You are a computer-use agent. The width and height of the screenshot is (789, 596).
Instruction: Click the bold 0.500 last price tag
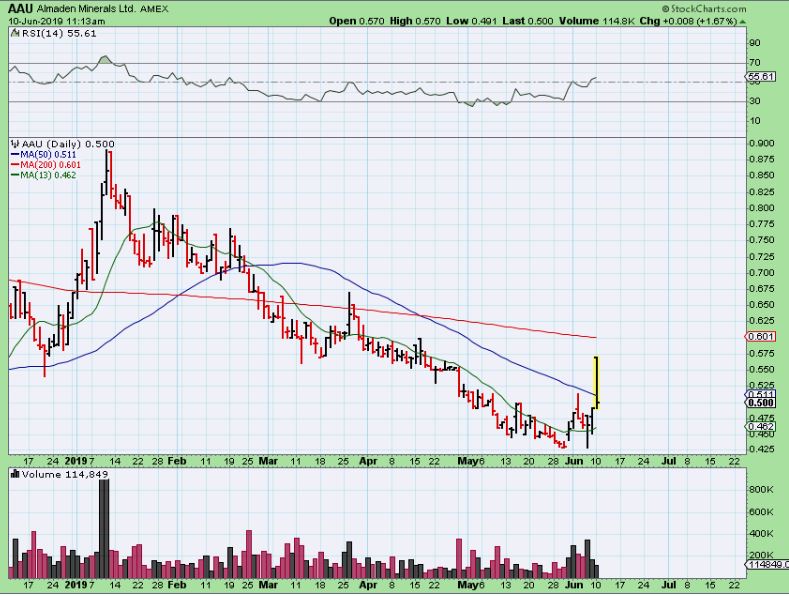click(x=760, y=403)
